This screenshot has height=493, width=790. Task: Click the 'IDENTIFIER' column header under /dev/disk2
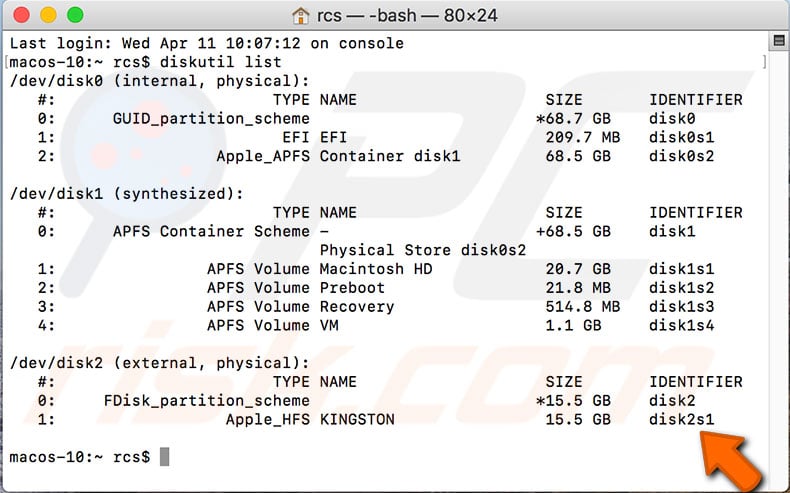[696, 382]
